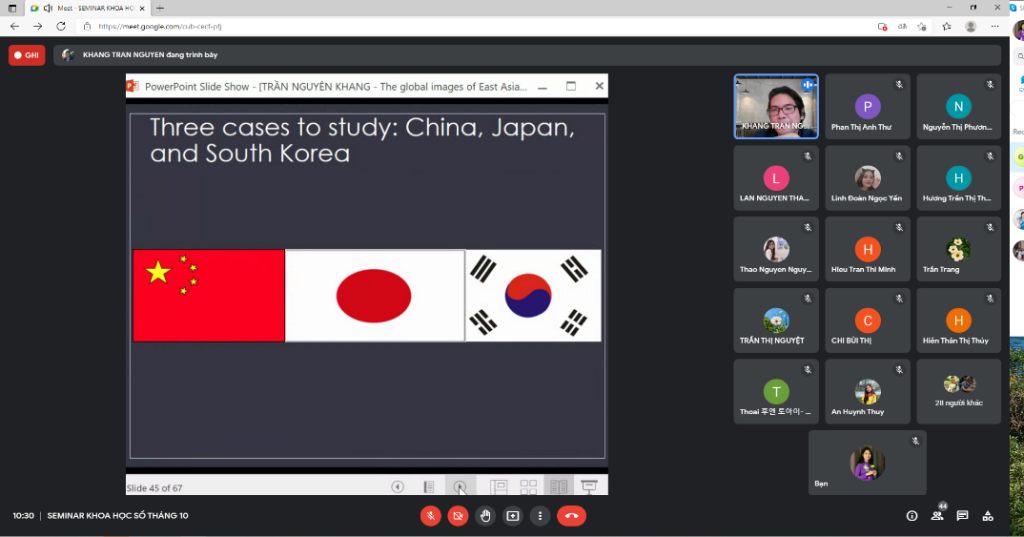The image size is (1024, 537).
Task: Select the LAN NGUYEN THA... tile
Action: 776,178
